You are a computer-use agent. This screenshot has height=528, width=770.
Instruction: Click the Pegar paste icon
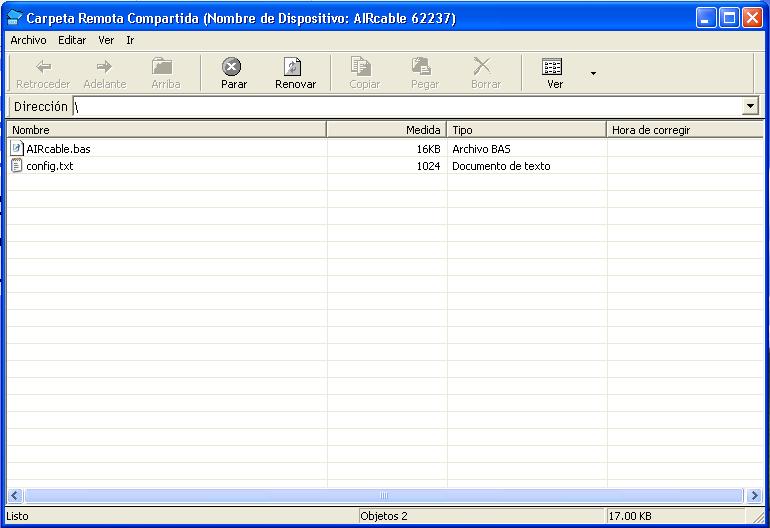(x=421, y=66)
